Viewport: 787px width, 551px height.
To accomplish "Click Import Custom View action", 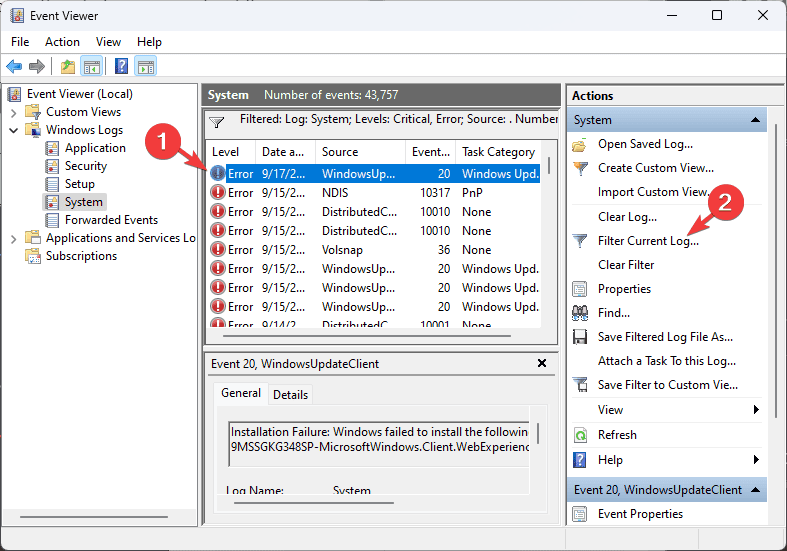I will pos(652,192).
